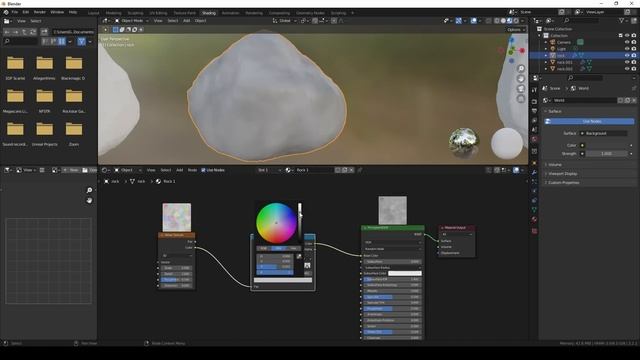The height and width of the screenshot is (360, 640).
Task: Disable Camera object in renders
Action: coord(634,42)
